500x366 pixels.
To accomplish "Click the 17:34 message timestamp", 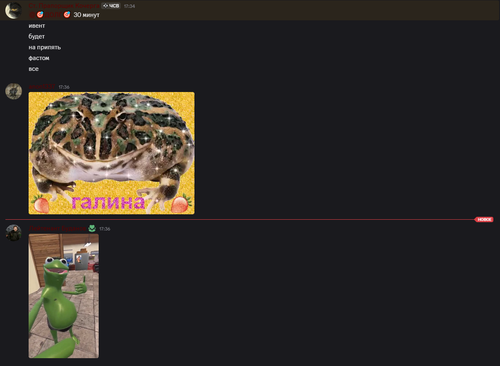I will click(x=129, y=6).
